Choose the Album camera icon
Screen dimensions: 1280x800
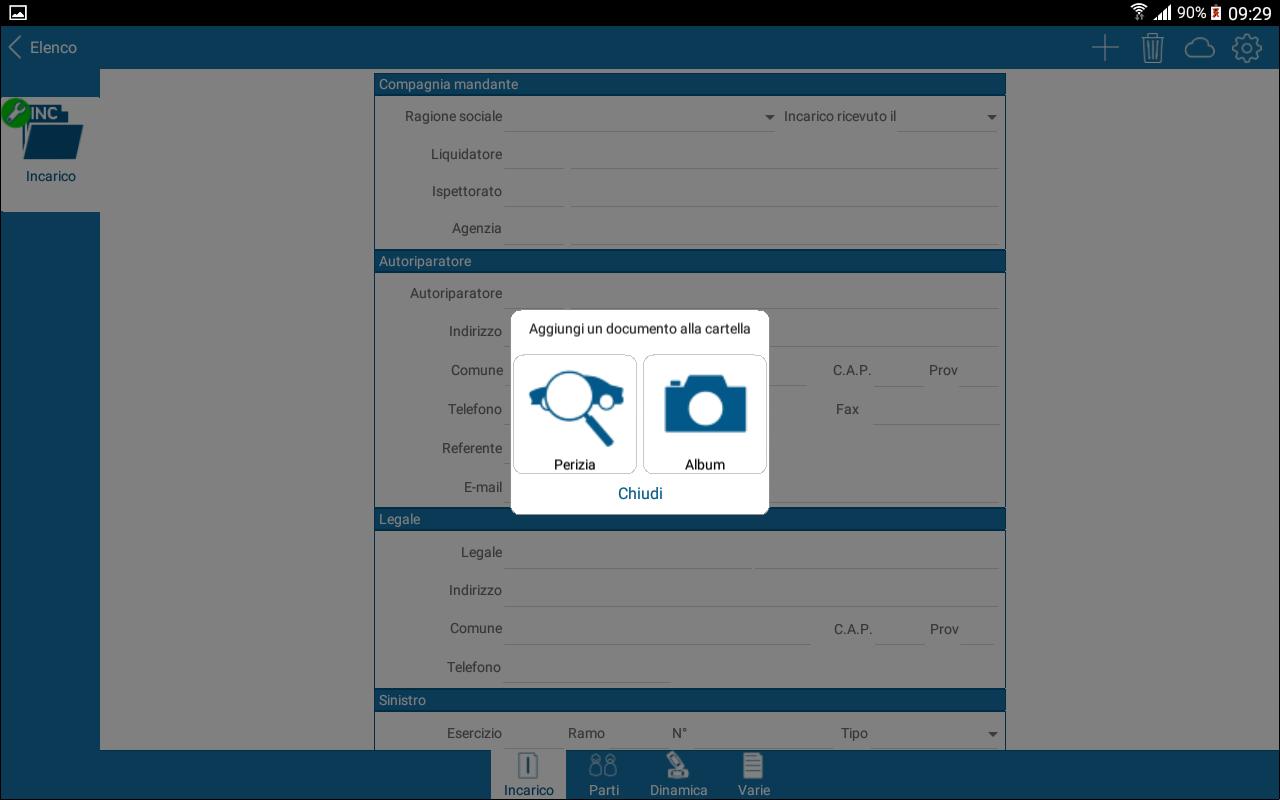705,413
